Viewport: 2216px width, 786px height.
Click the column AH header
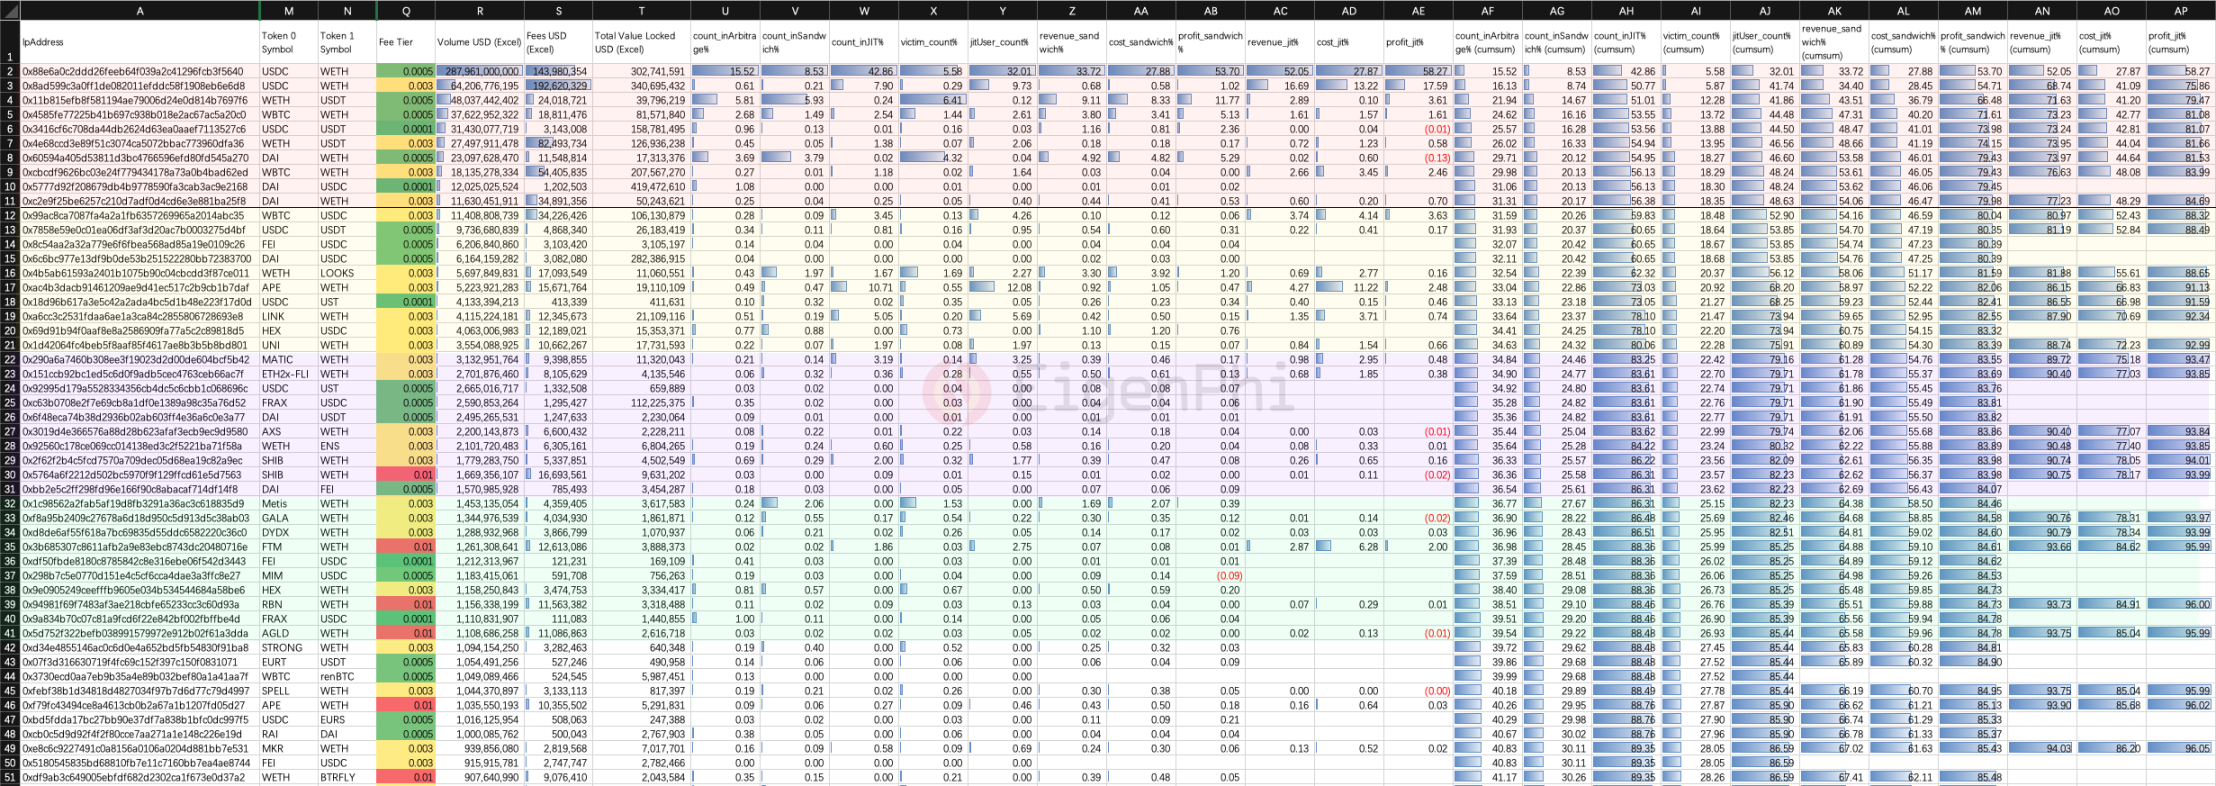[1626, 10]
